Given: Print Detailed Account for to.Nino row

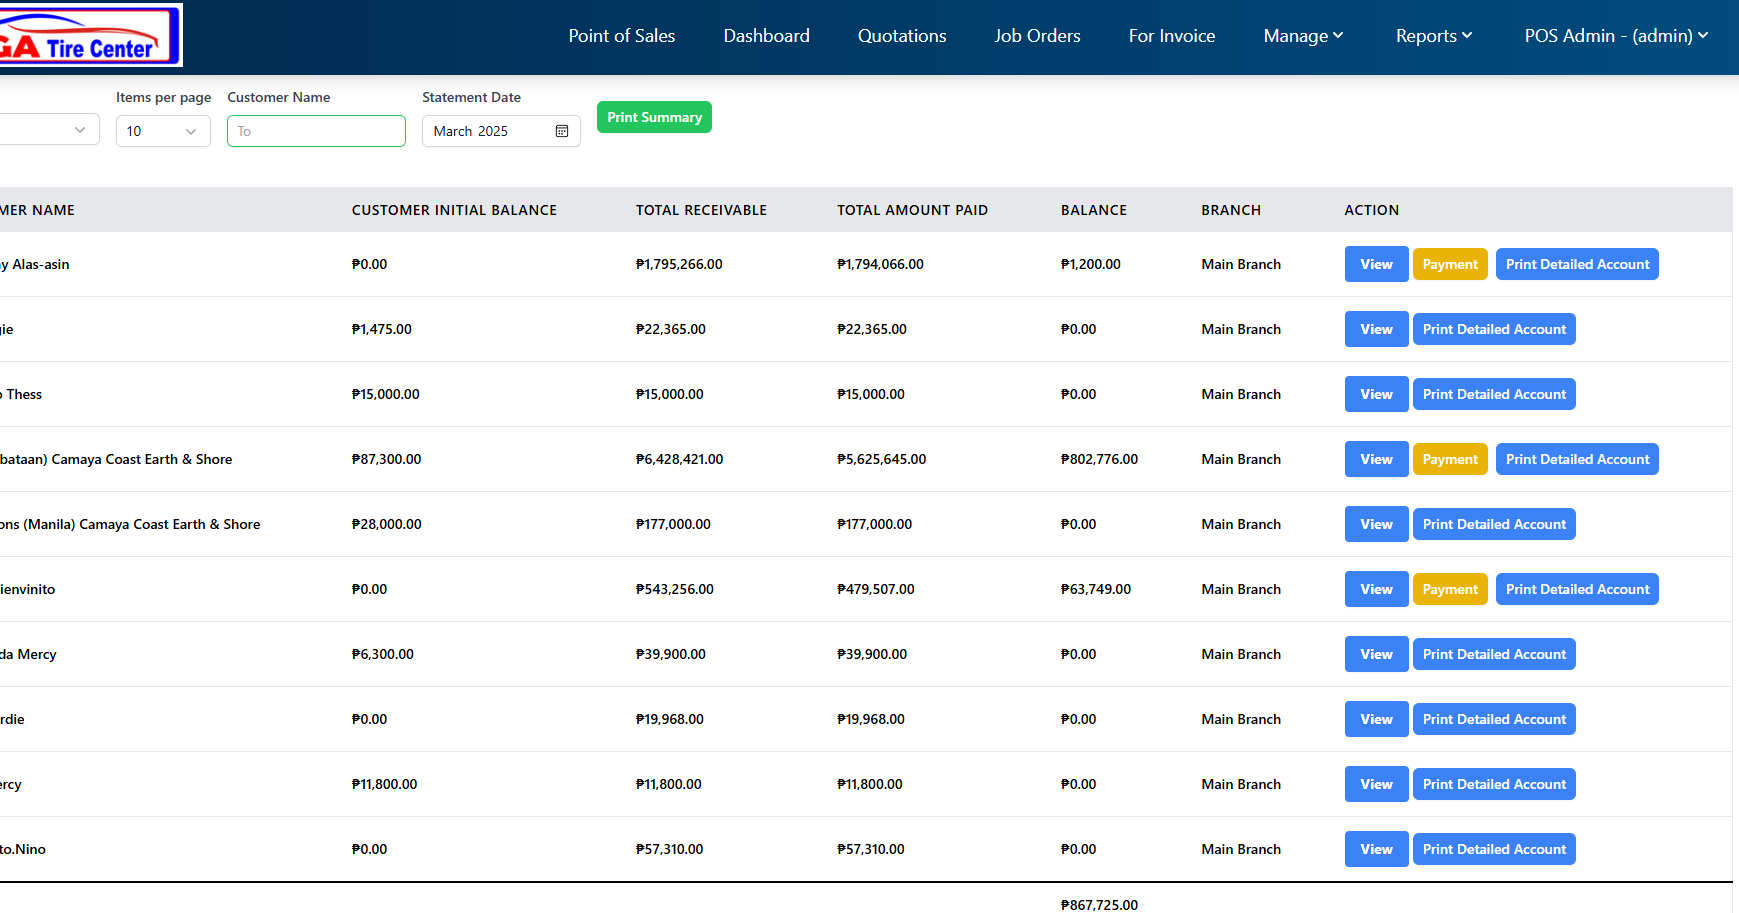Looking at the screenshot, I should [1494, 849].
